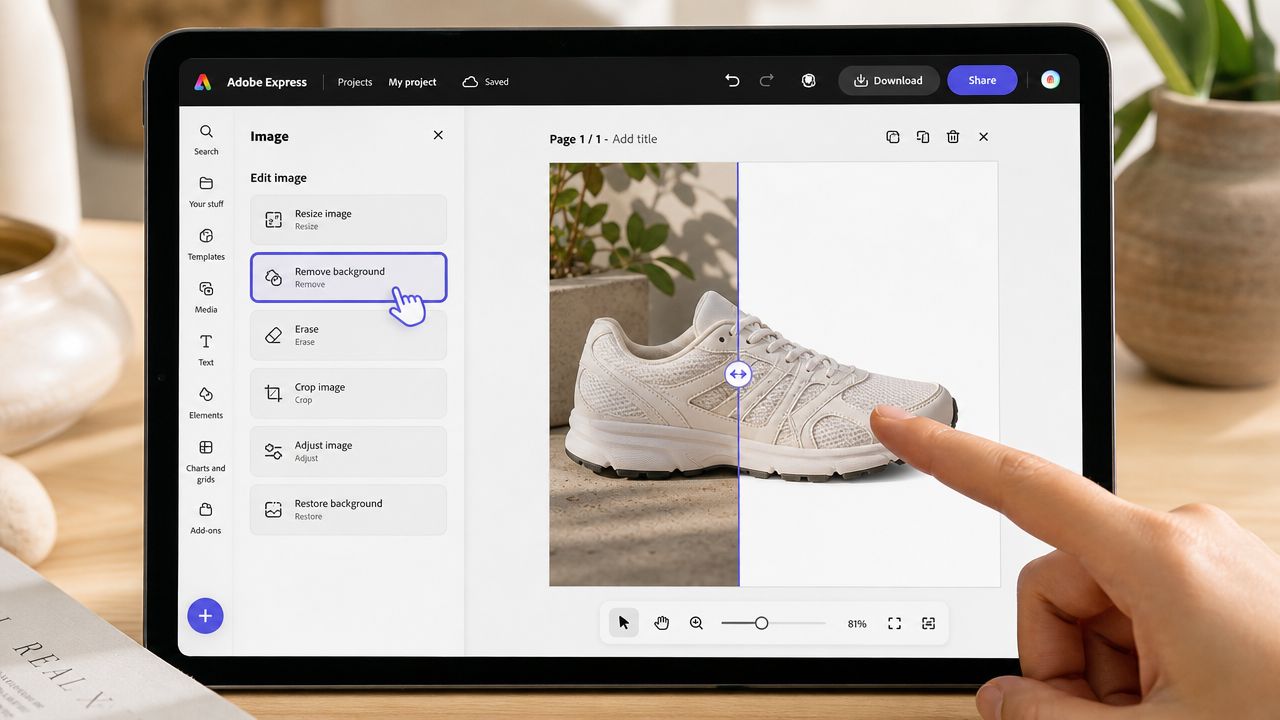Click the zoom slider knob

(x=761, y=623)
